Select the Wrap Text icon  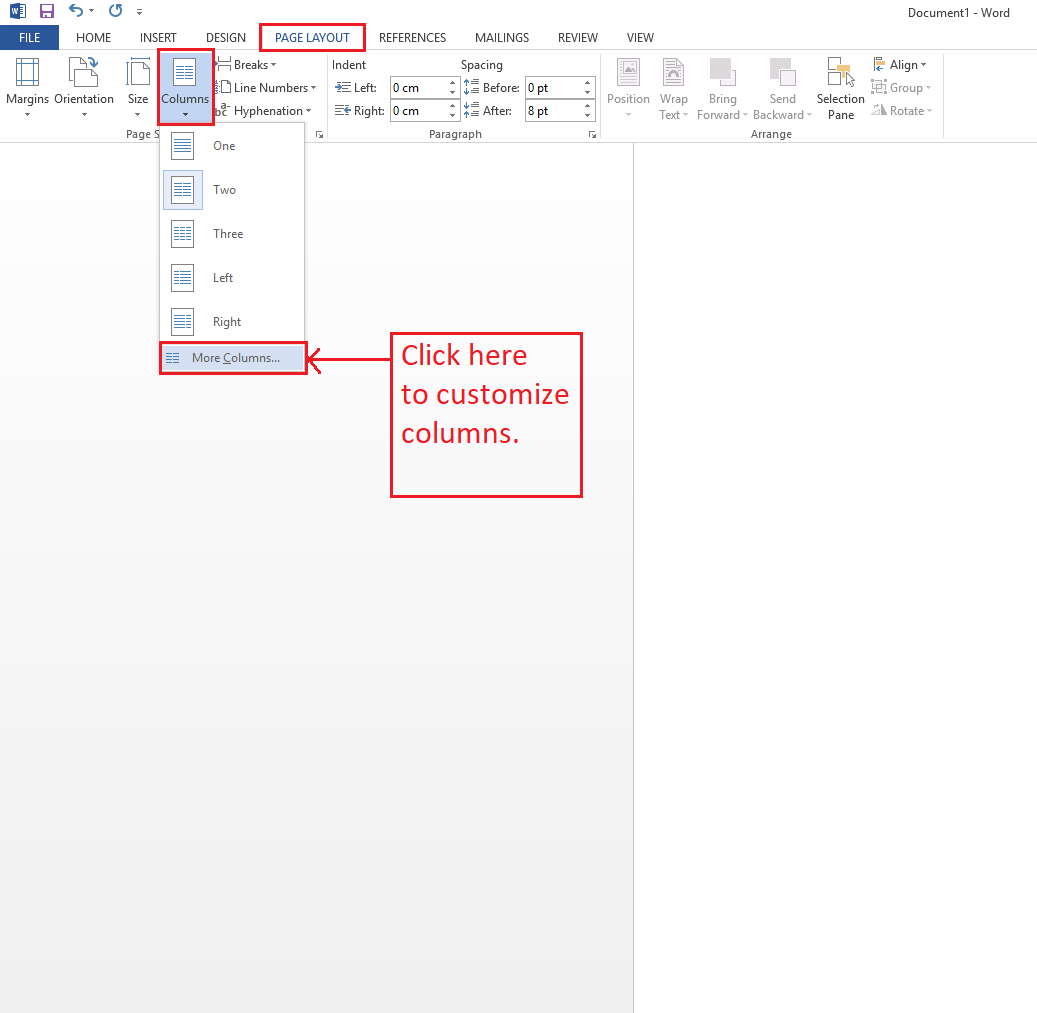[673, 88]
